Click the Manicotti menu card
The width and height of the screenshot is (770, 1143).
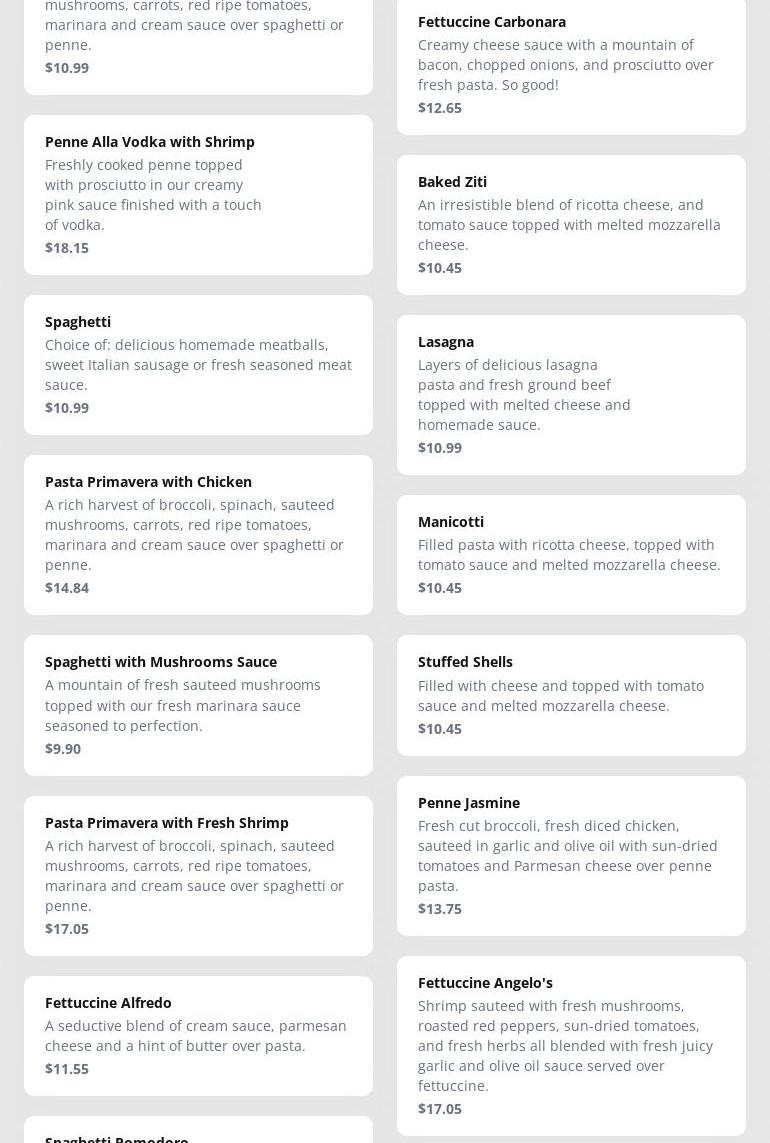pyautogui.click(x=451, y=522)
